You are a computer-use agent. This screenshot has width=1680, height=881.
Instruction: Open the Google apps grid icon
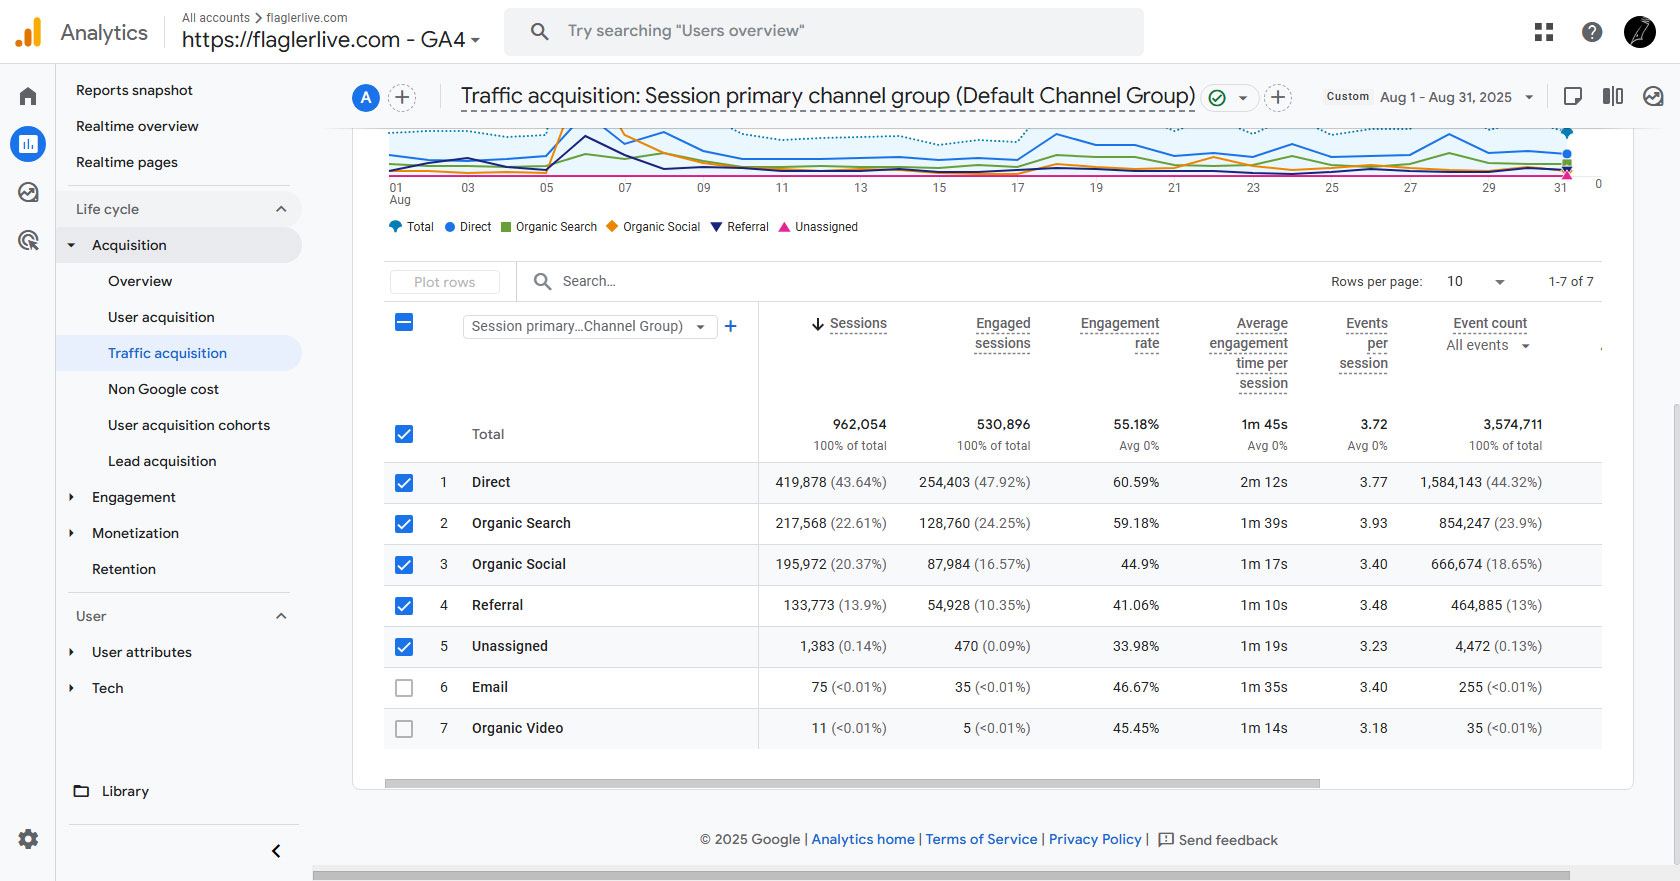(x=1544, y=32)
